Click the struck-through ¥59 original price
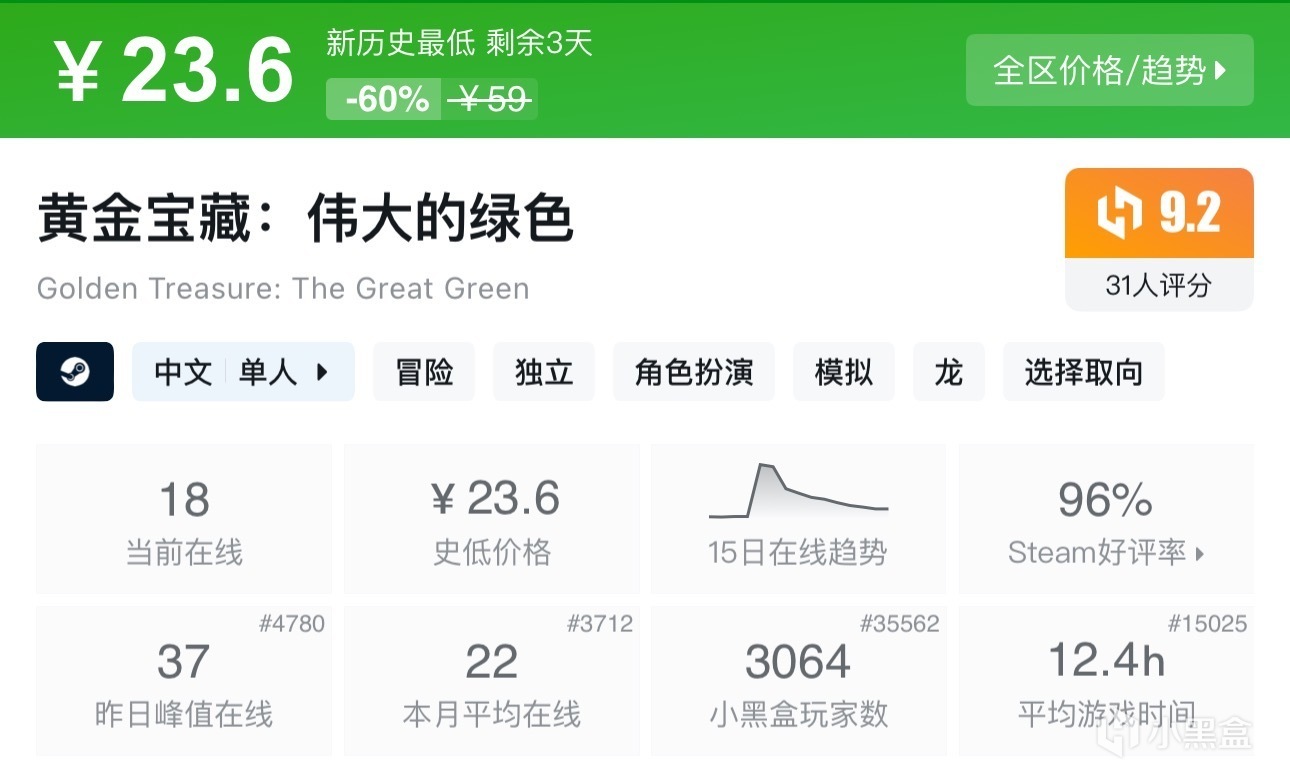 [489, 99]
